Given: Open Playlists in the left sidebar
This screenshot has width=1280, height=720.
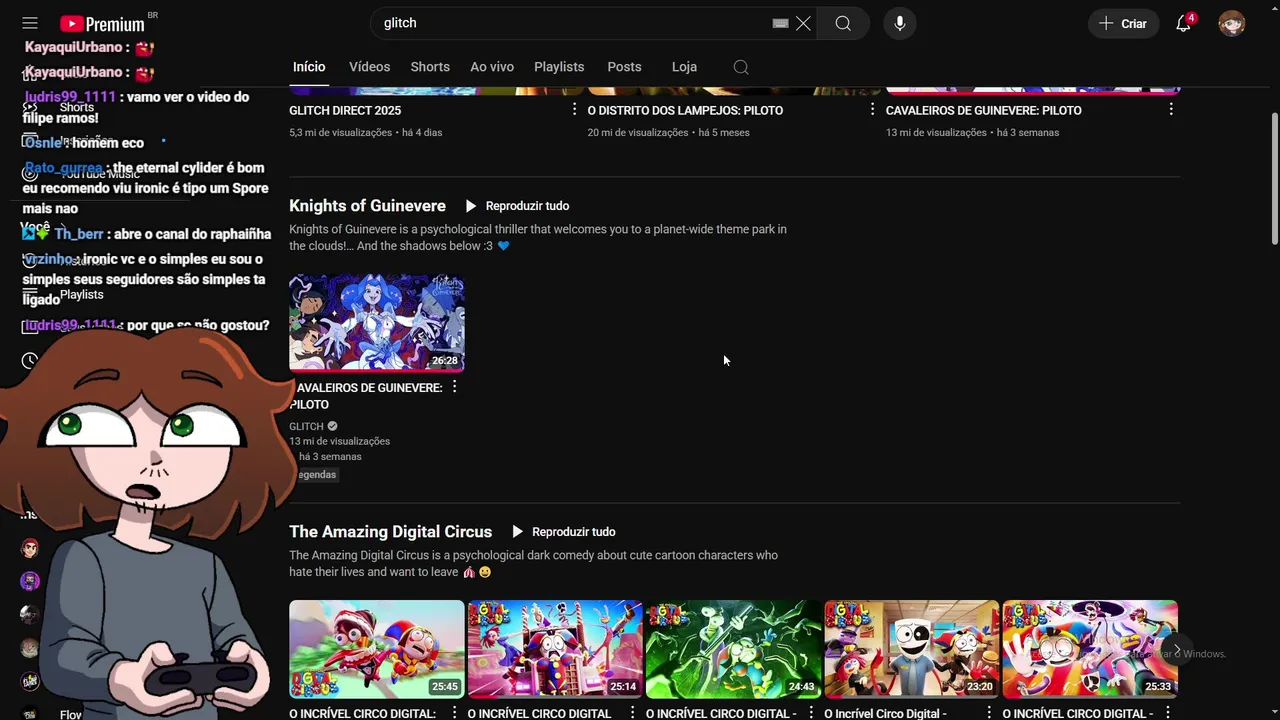Looking at the screenshot, I should pos(81,295).
